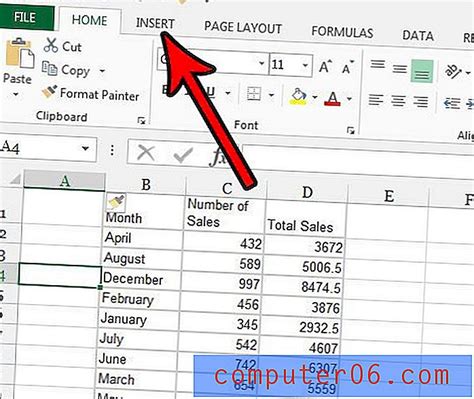This screenshot has height=399, width=474.
Task: Expand the Copy dropdown arrow
Action: 102,71
